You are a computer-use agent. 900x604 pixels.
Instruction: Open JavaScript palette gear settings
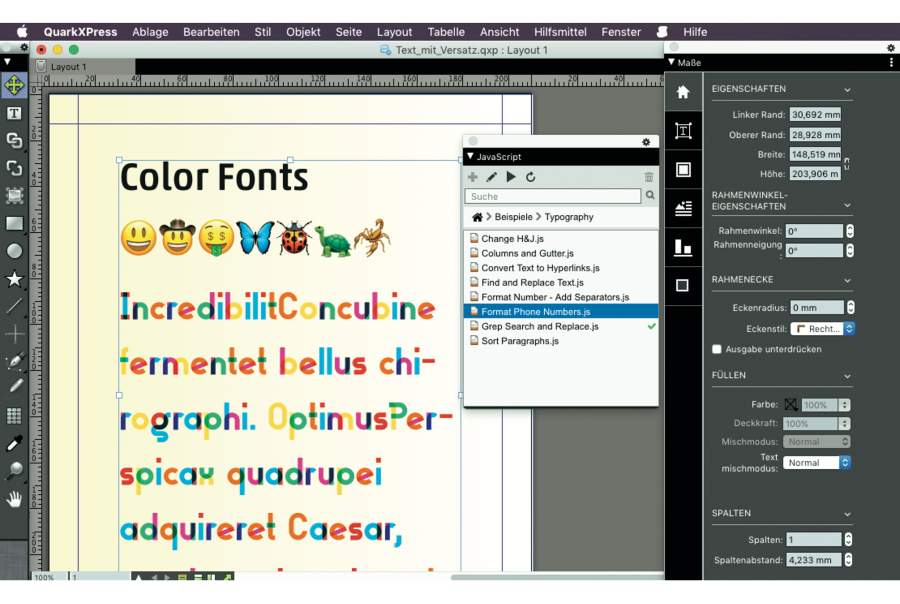(x=646, y=142)
